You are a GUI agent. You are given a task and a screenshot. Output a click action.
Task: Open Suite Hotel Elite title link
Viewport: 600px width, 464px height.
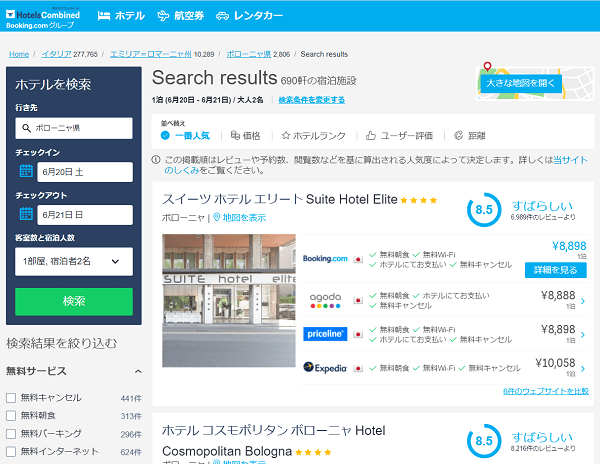pos(280,199)
